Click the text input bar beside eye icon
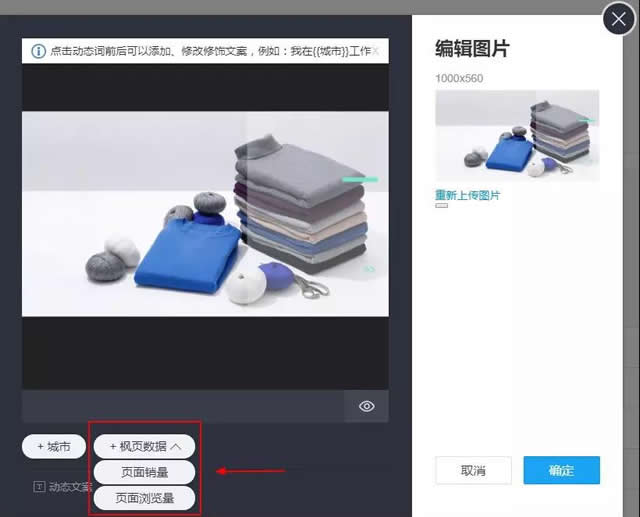Screen dimensions: 640x517 (x=183, y=406)
